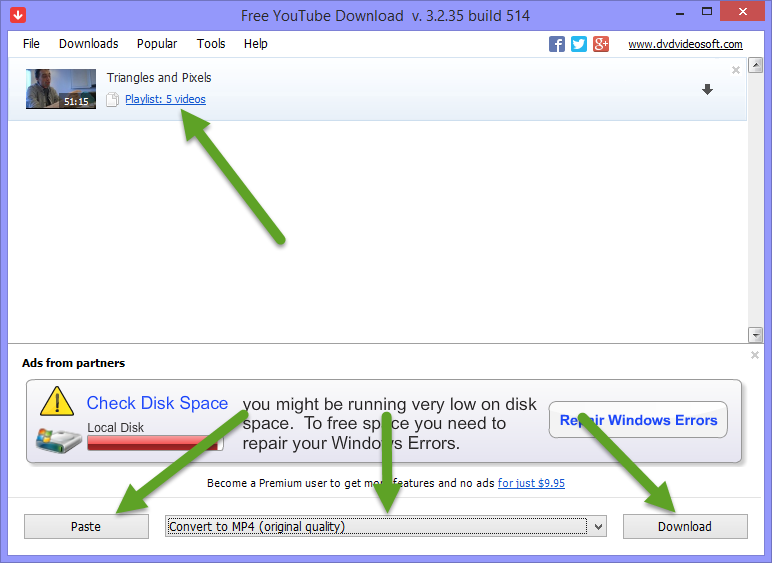Click Repair Windows Errors ad button

(x=638, y=420)
